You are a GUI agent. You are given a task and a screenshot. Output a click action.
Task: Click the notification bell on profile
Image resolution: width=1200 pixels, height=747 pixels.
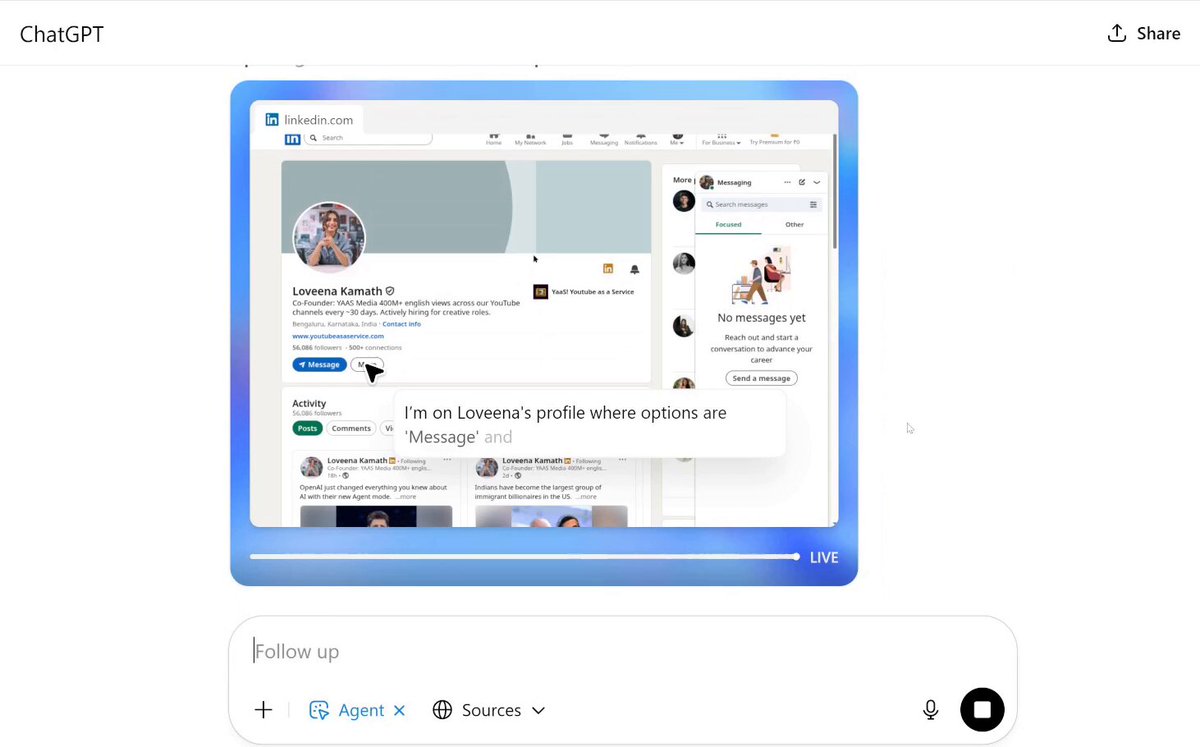coord(634,269)
